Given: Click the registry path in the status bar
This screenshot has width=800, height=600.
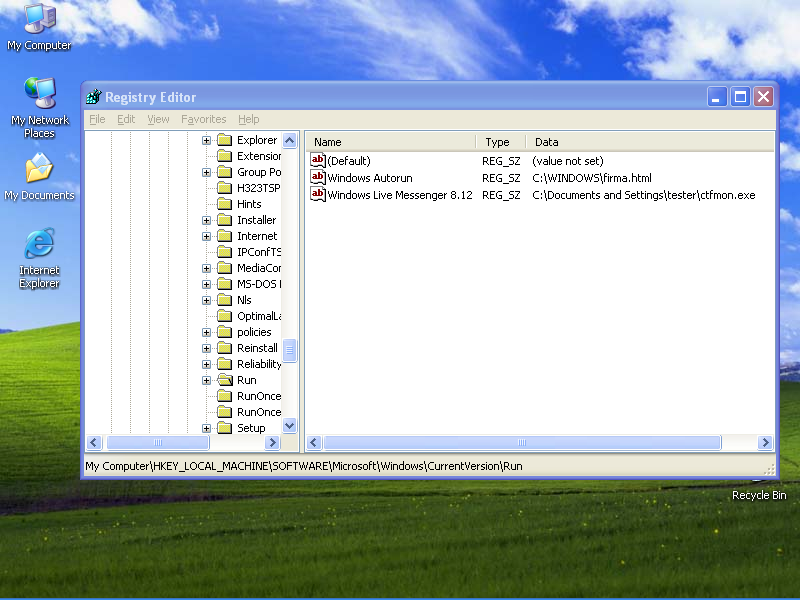Looking at the screenshot, I should coord(304,466).
